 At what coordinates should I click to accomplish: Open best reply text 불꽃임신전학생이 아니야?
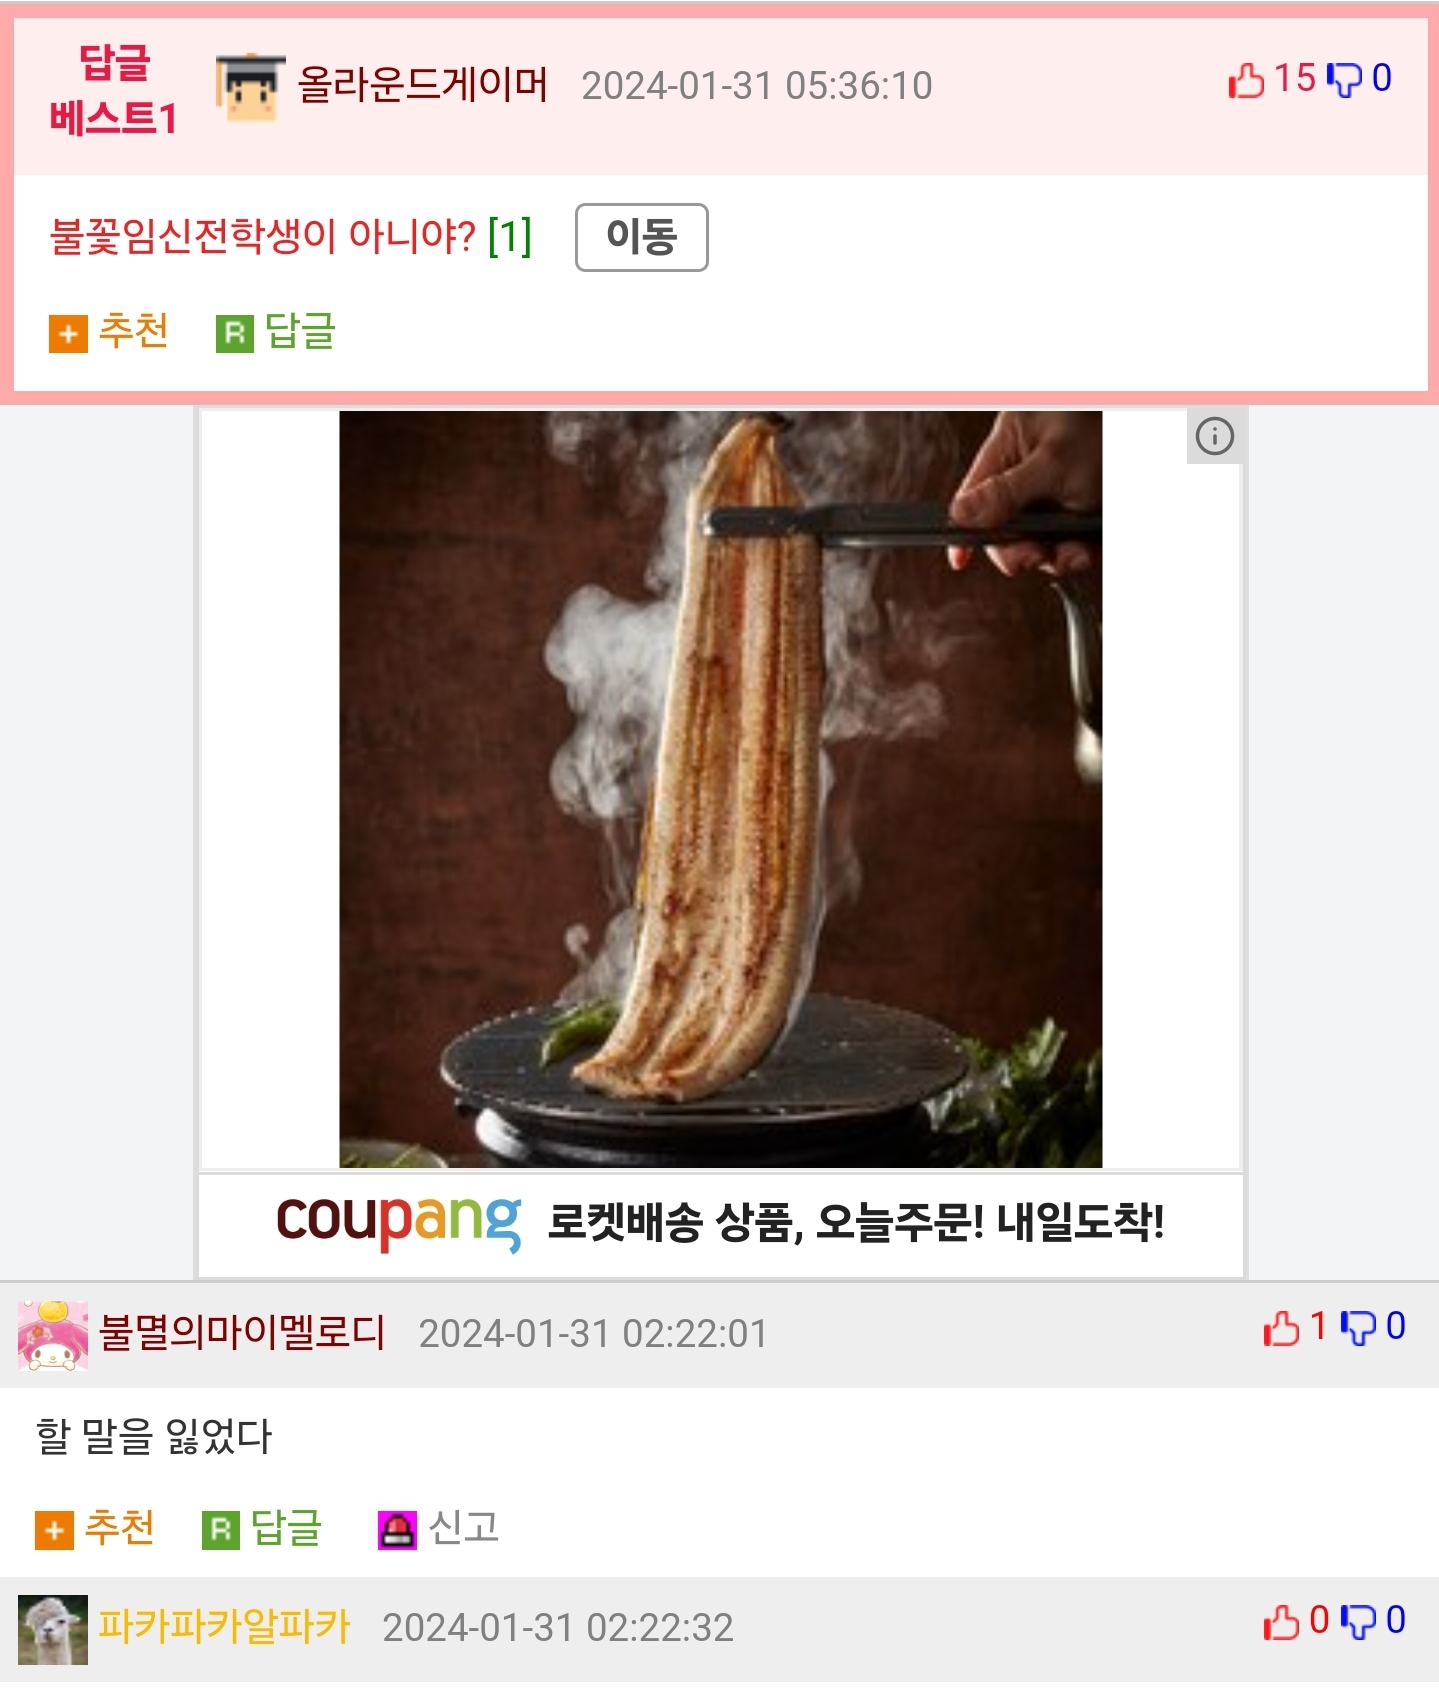click(x=263, y=237)
